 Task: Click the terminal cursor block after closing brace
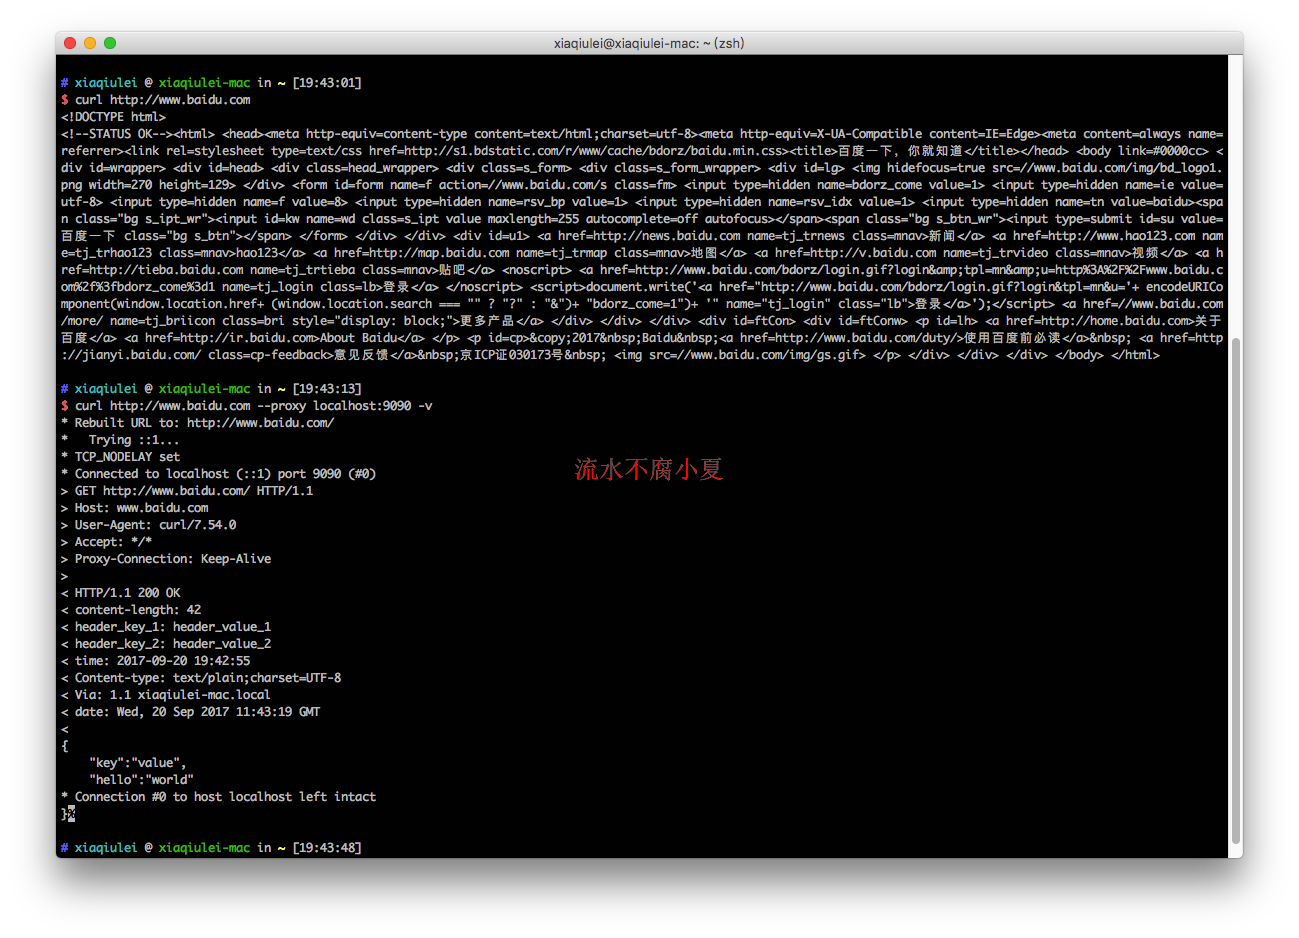[x=71, y=814]
